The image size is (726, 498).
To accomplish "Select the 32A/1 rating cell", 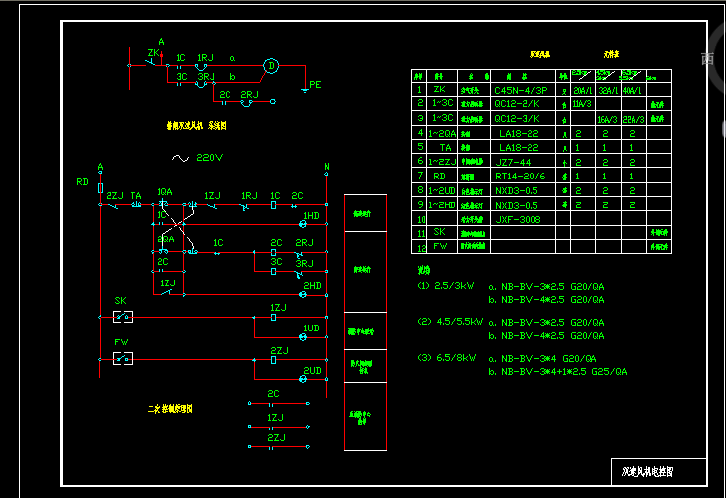I will tap(608, 91).
